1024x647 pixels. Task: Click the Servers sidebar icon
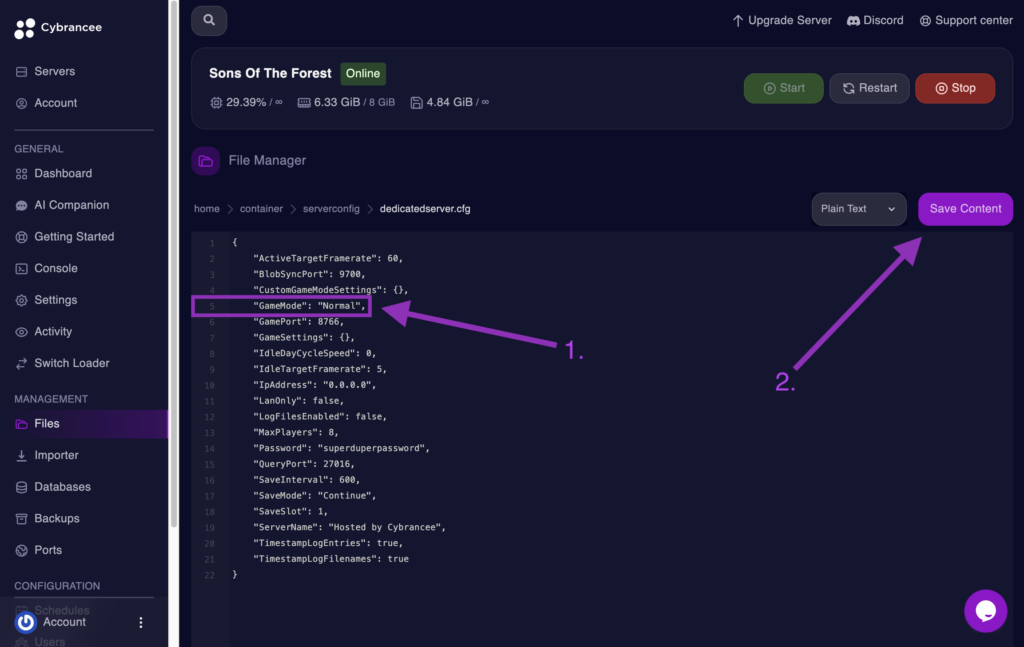coord(22,72)
